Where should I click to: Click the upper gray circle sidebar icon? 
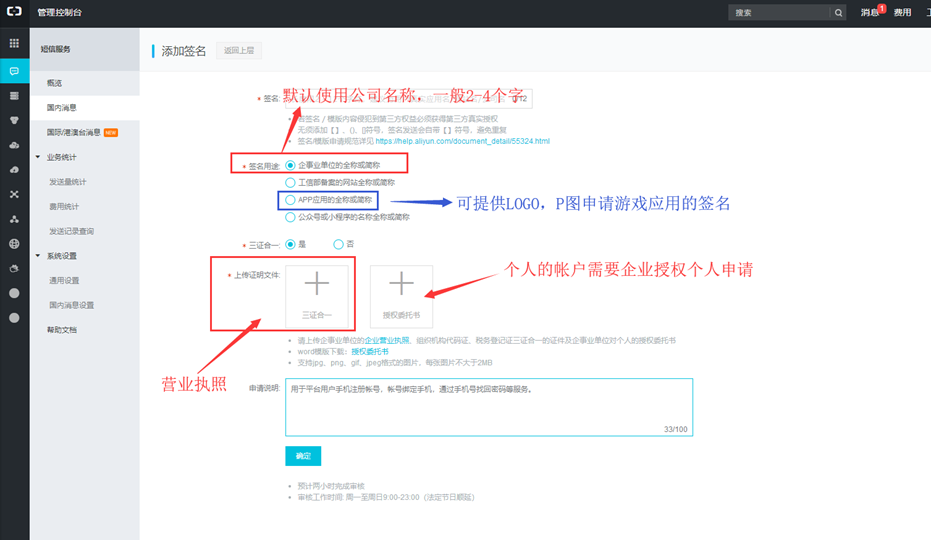(x=14, y=293)
